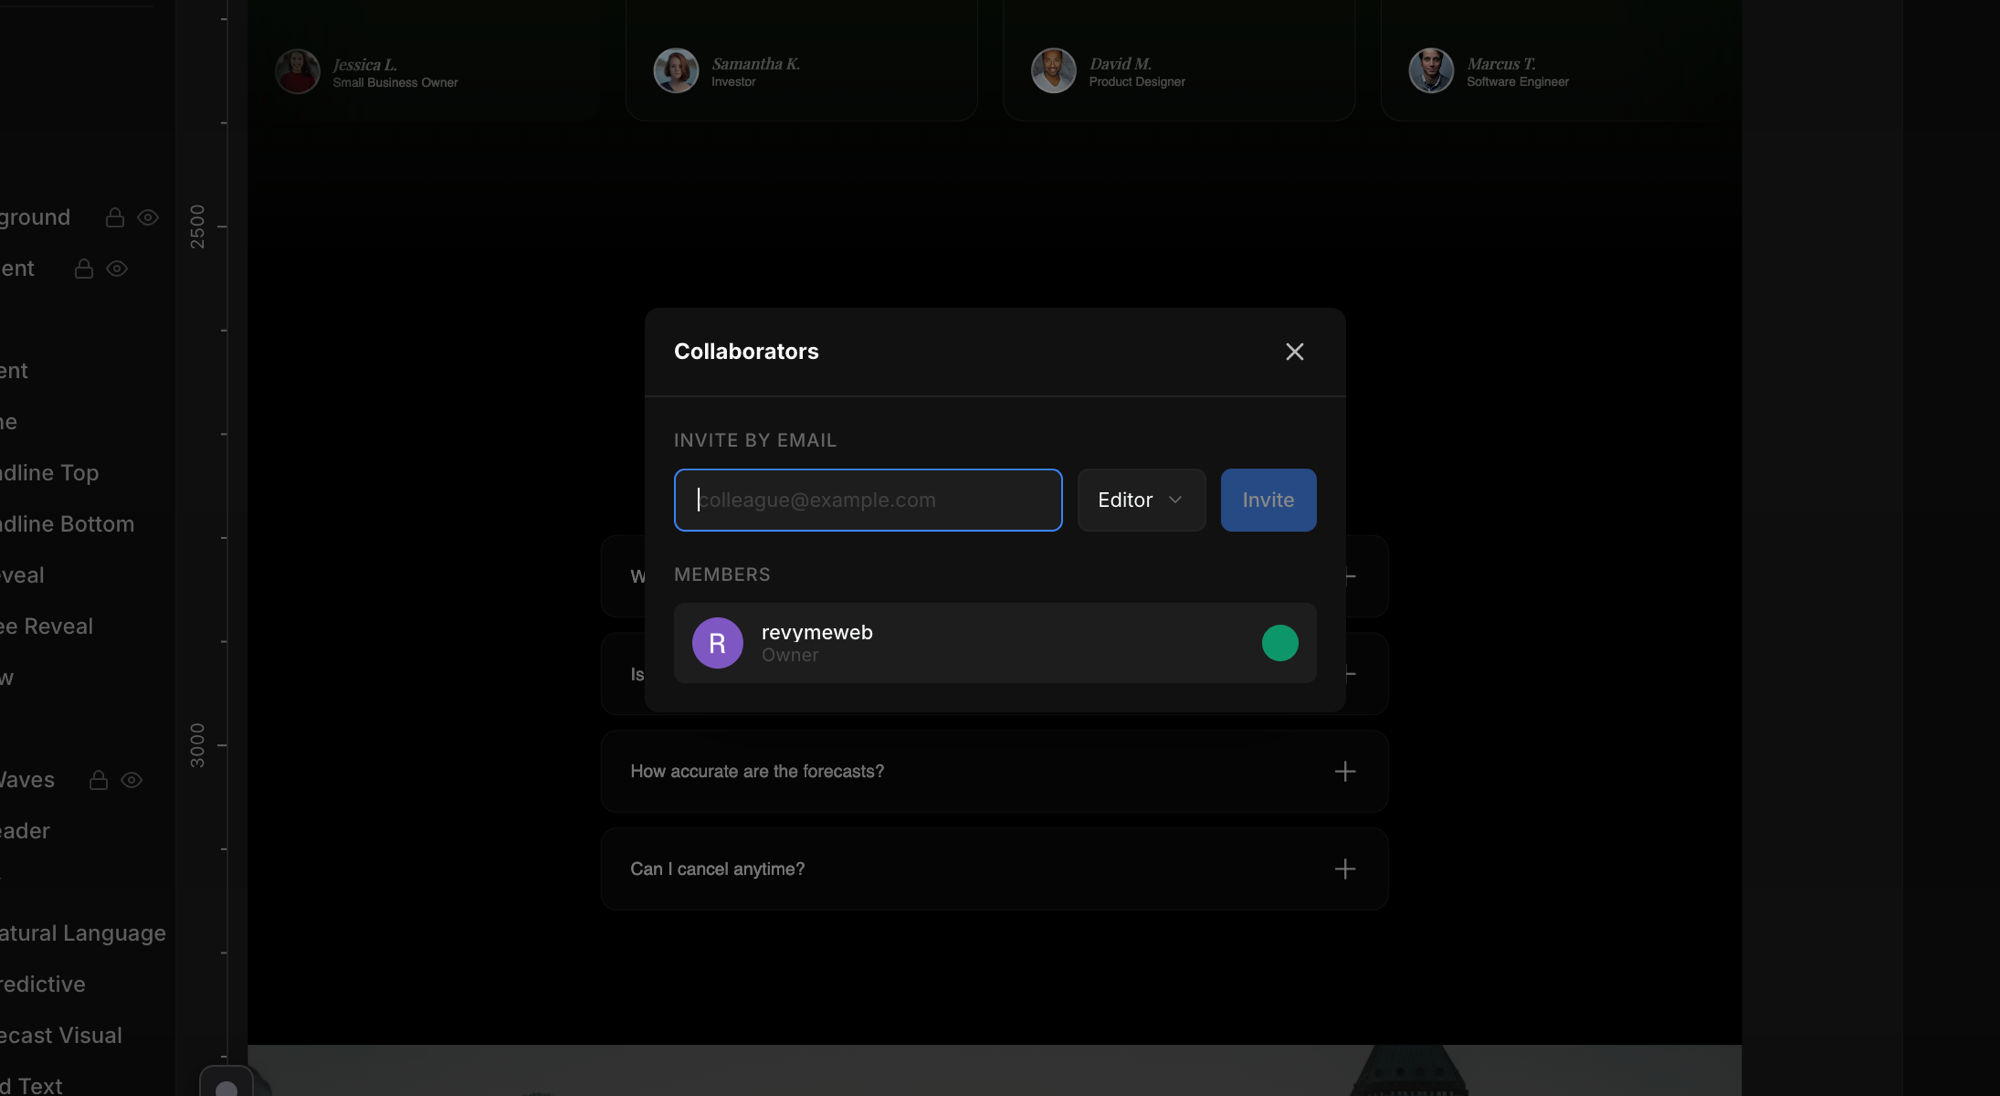
Task: Click Jessica L. avatar photo
Action: (297, 71)
